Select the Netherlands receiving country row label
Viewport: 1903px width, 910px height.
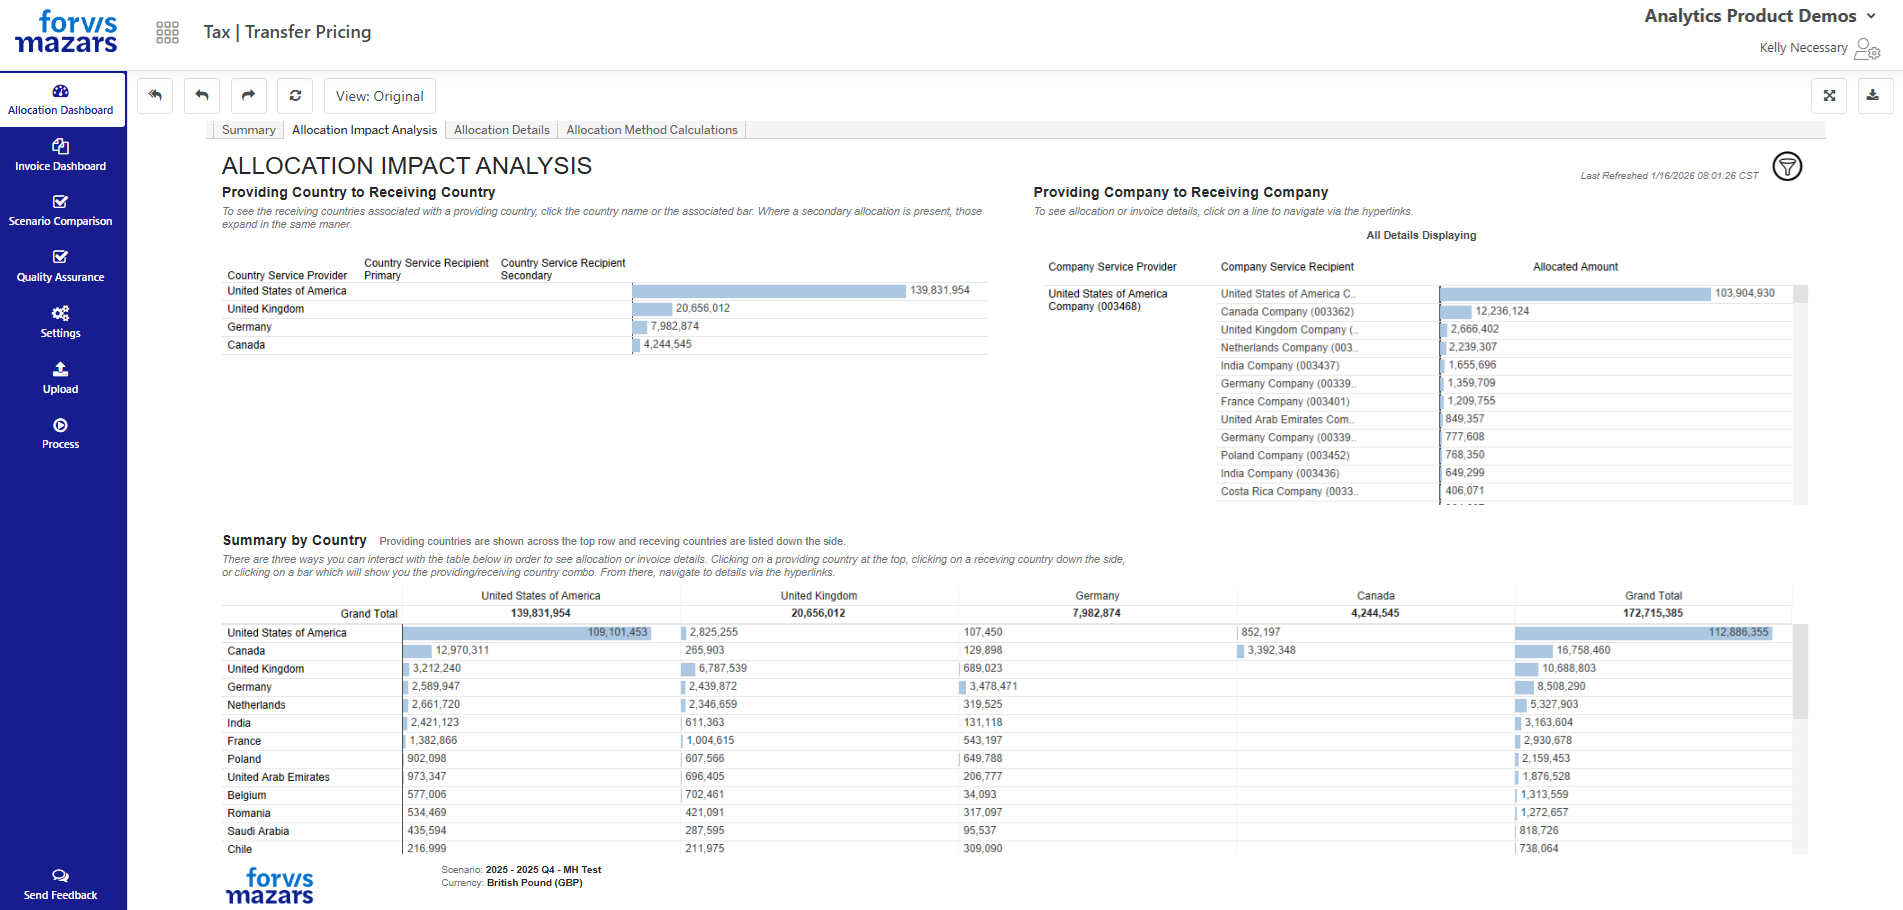[256, 705]
